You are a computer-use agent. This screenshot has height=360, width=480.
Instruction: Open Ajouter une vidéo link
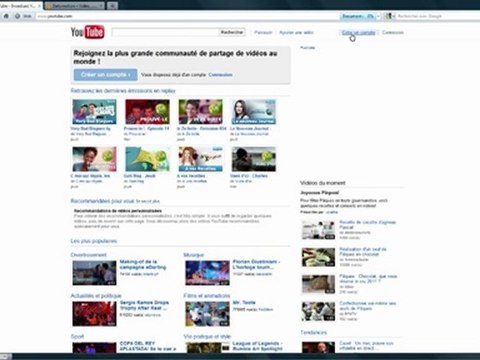coord(296,33)
